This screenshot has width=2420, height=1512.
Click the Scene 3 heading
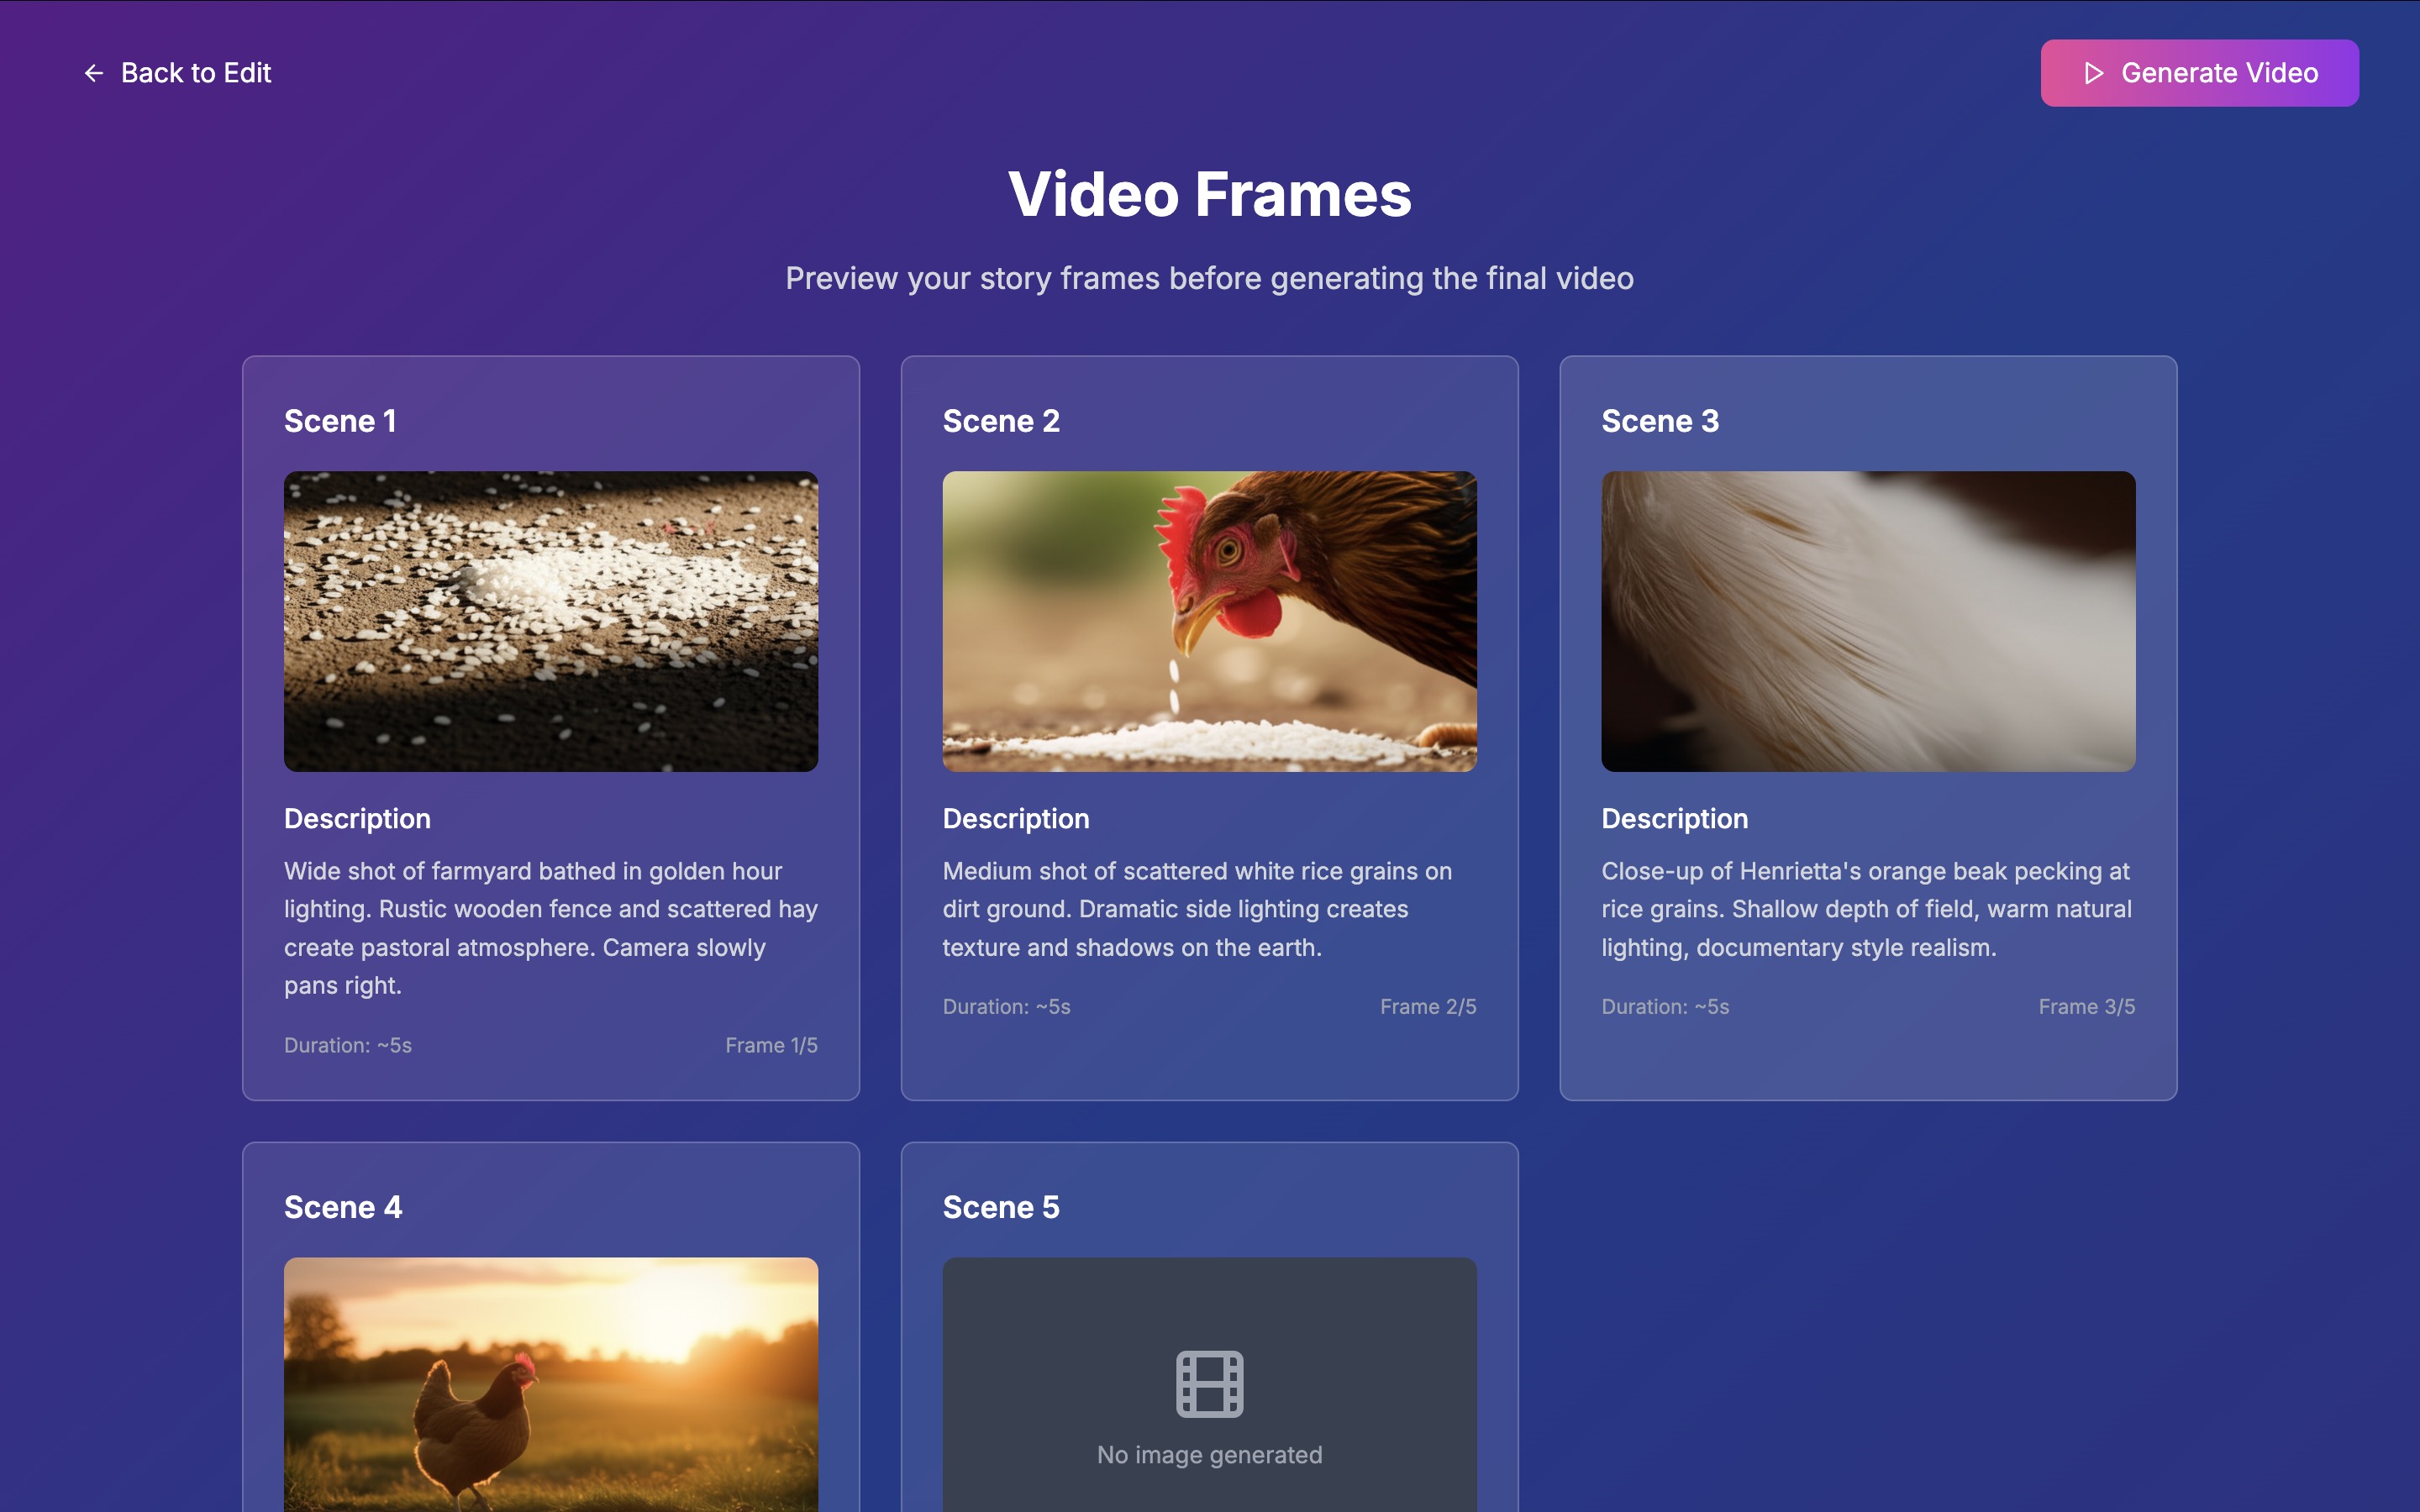1659,421
